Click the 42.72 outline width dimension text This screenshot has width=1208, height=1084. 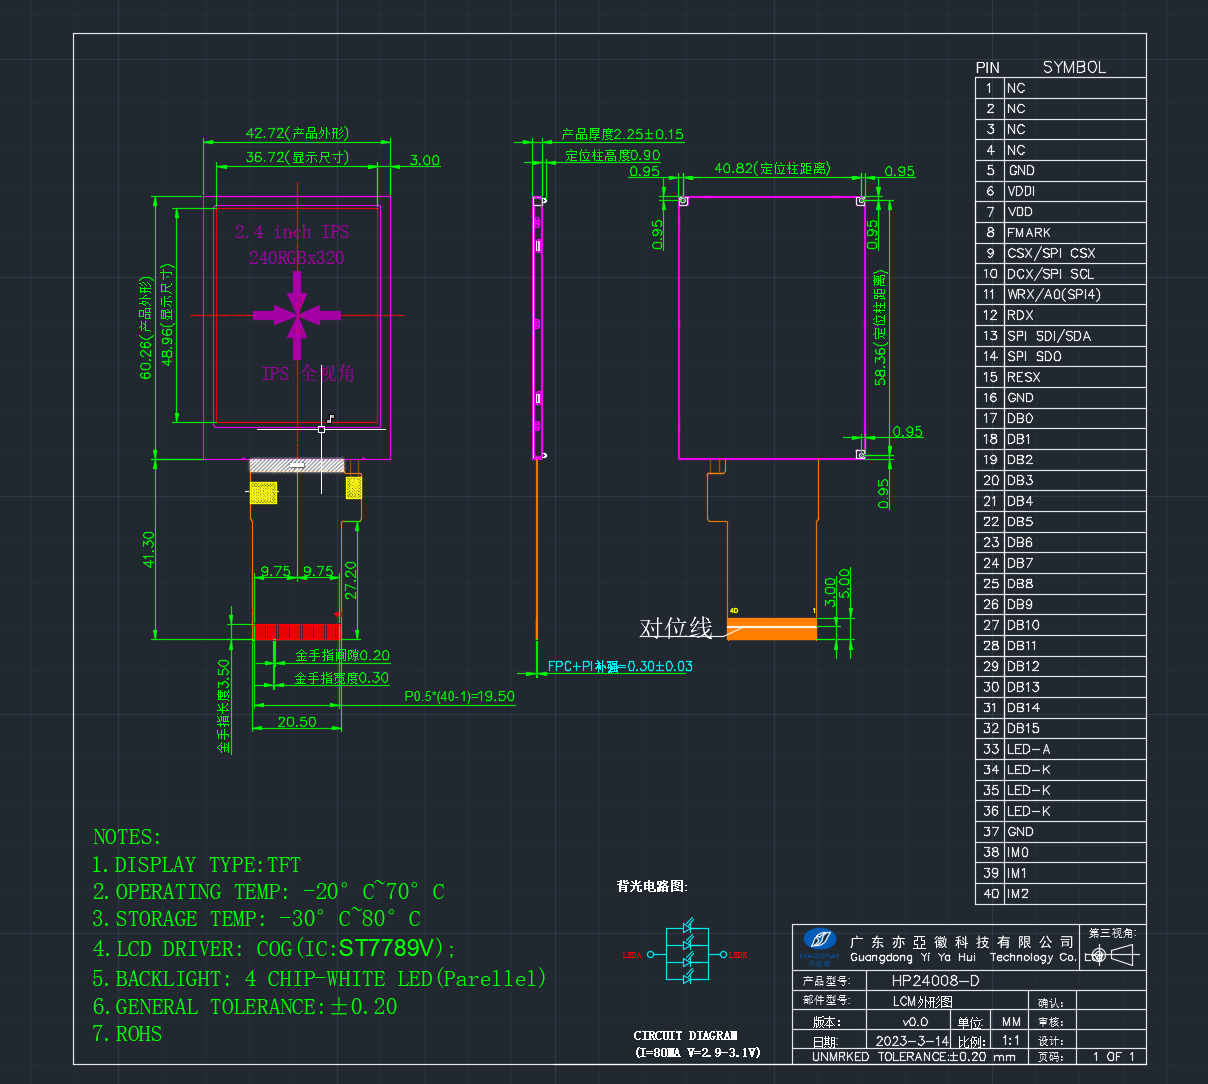297,133
